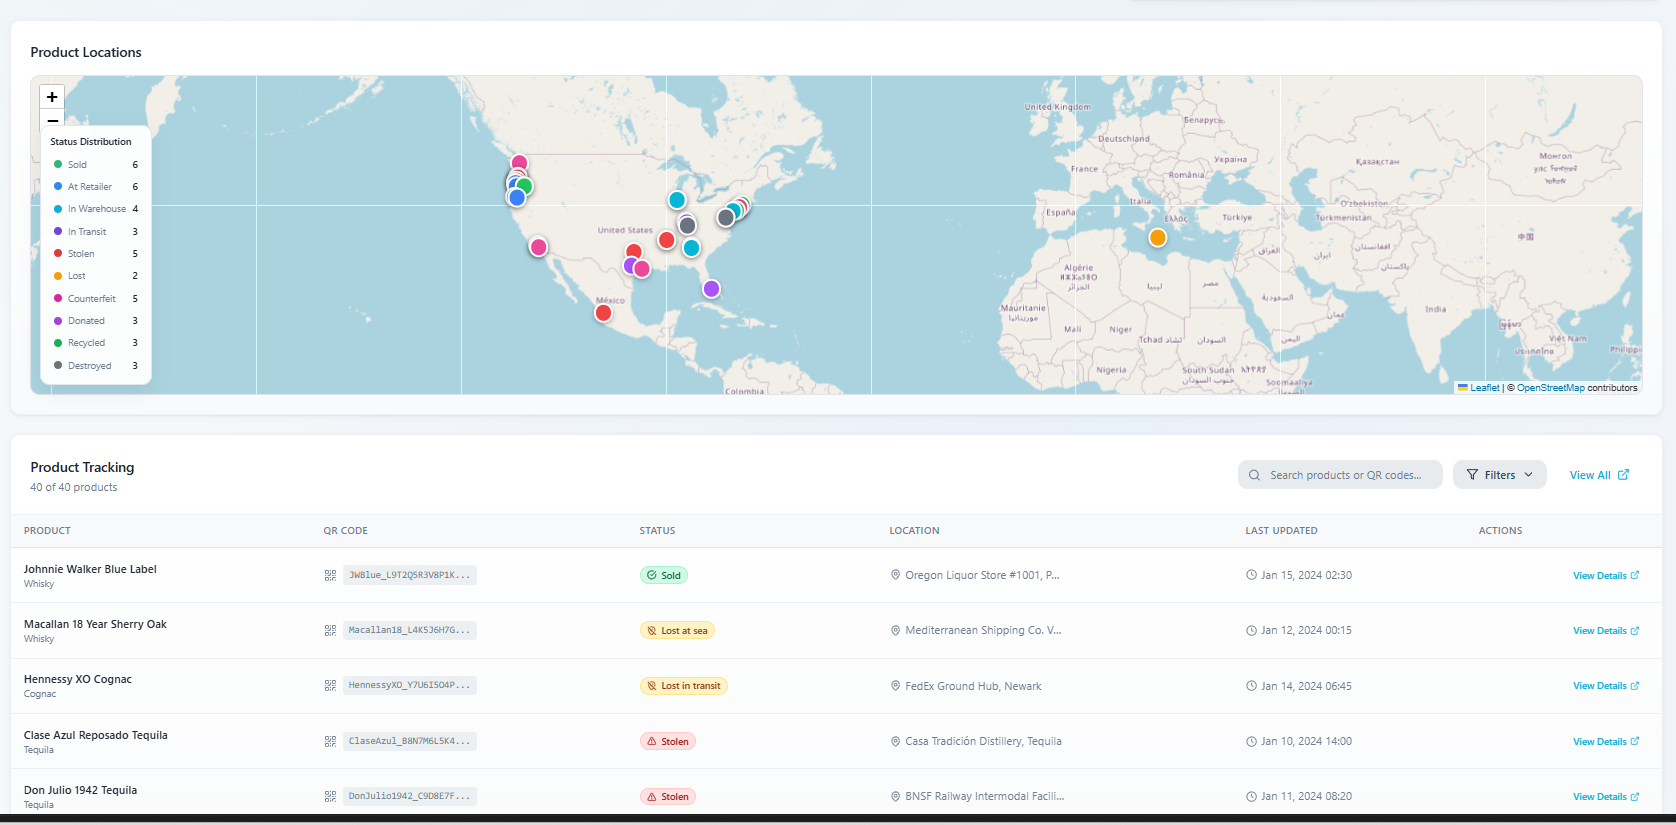Click the red Stolen legend dot
1676x825 pixels.
58,253
